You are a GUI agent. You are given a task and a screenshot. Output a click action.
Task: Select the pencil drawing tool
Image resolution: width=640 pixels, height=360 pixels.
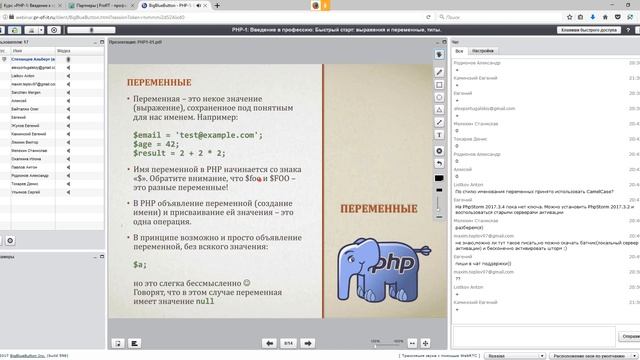coord(439,72)
